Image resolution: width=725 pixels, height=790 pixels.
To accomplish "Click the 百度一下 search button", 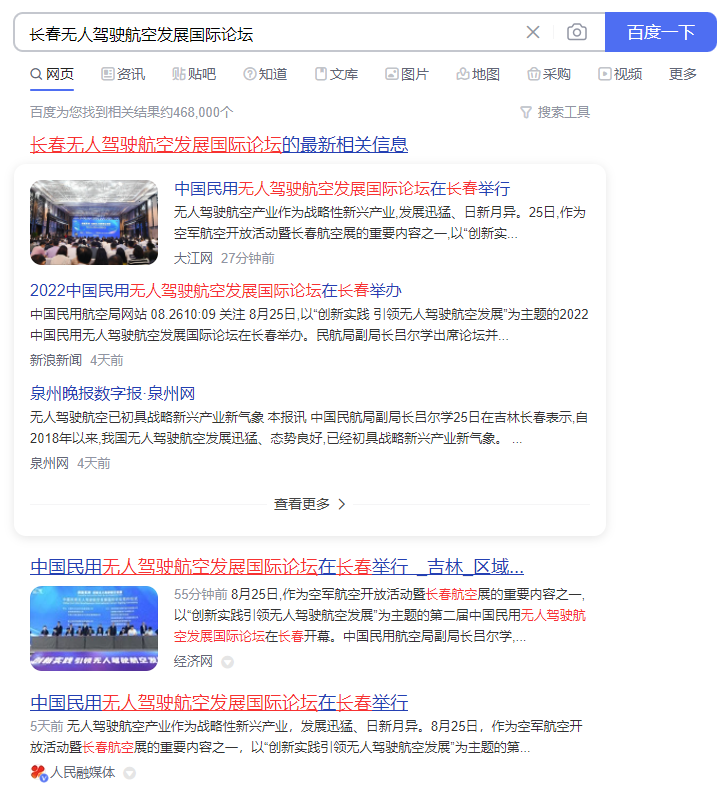I will point(661,32).
